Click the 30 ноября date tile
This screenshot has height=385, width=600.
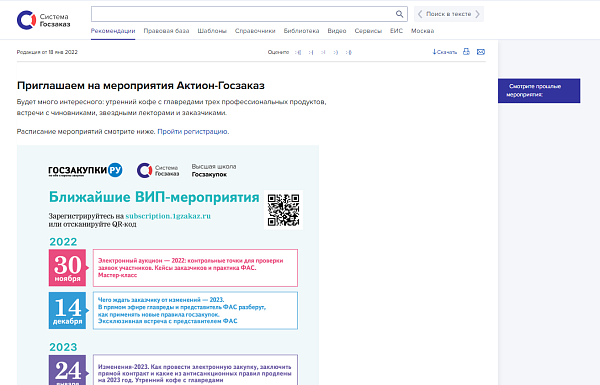[67, 268]
